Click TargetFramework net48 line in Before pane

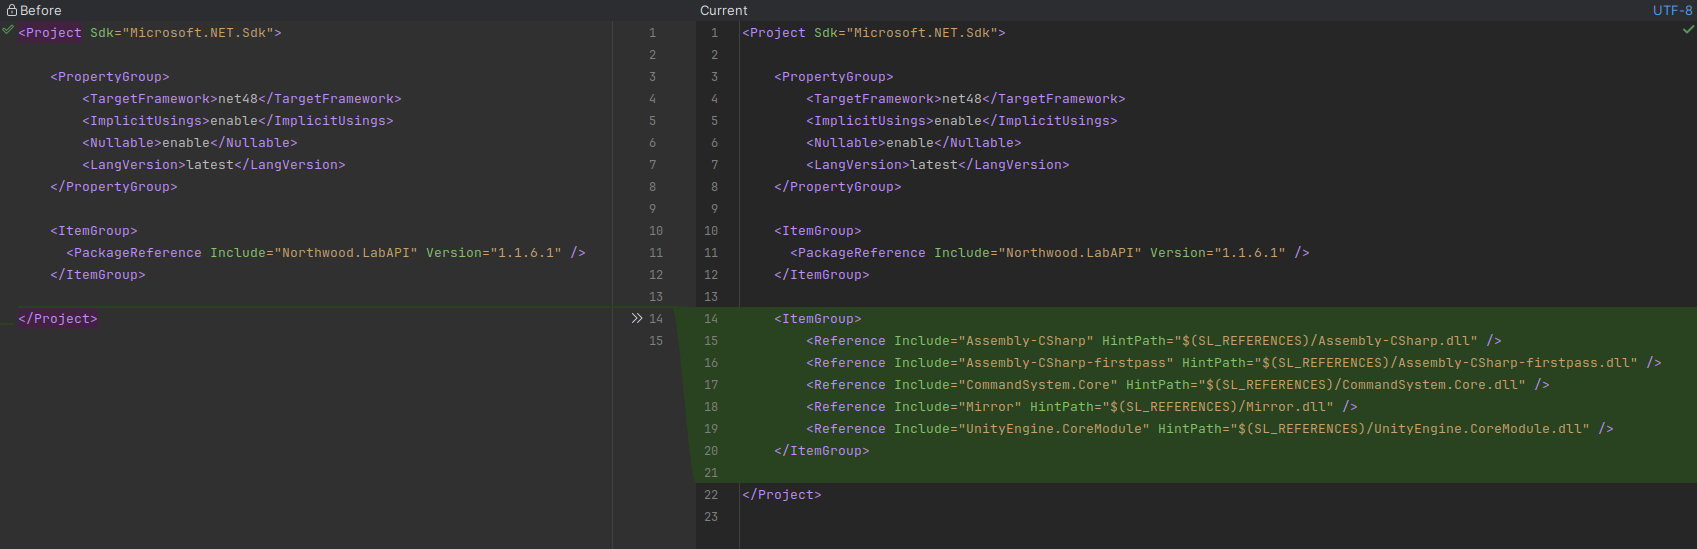pyautogui.click(x=242, y=99)
